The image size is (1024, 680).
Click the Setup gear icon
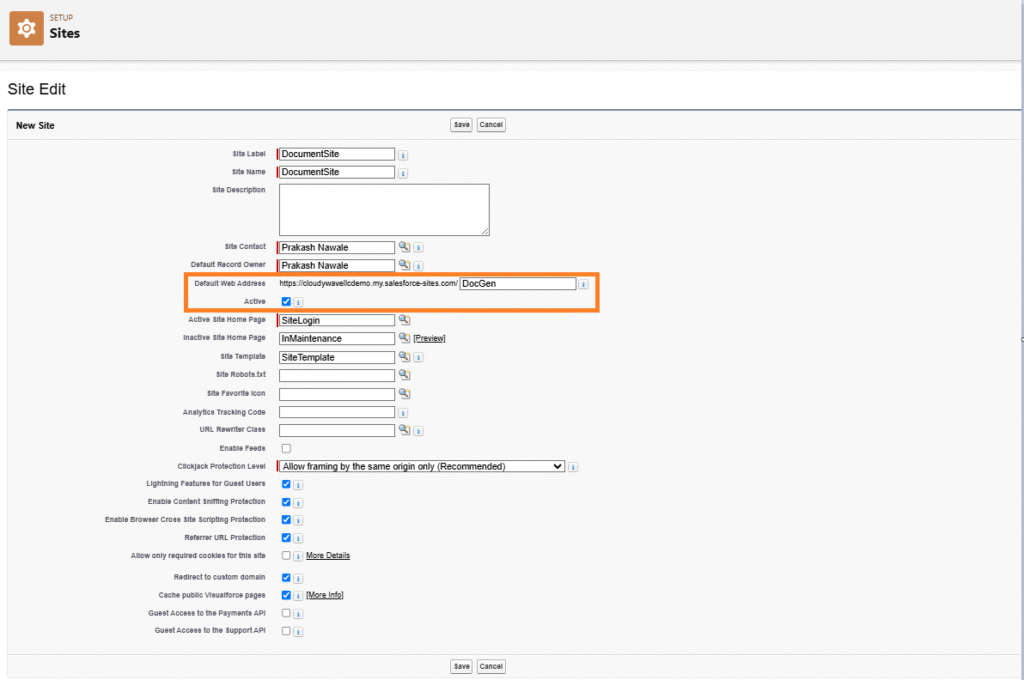point(26,28)
